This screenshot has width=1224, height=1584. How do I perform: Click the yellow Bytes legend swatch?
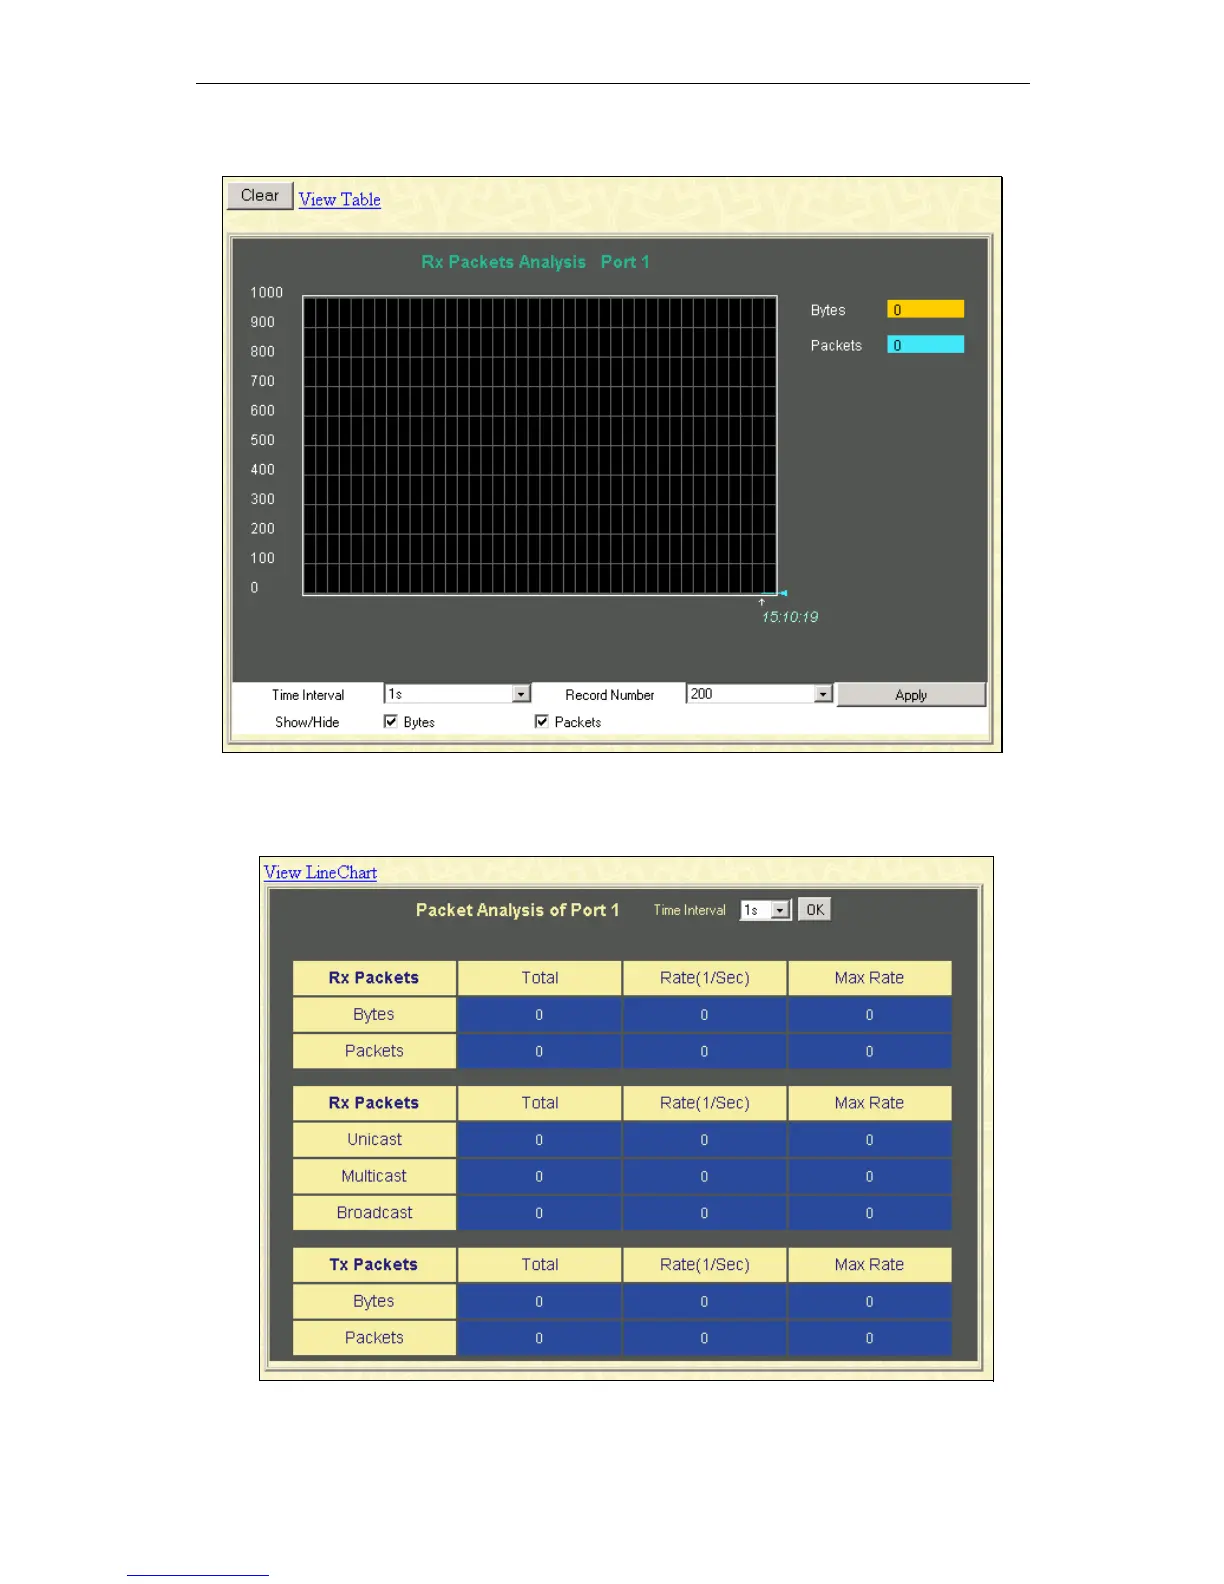926,310
